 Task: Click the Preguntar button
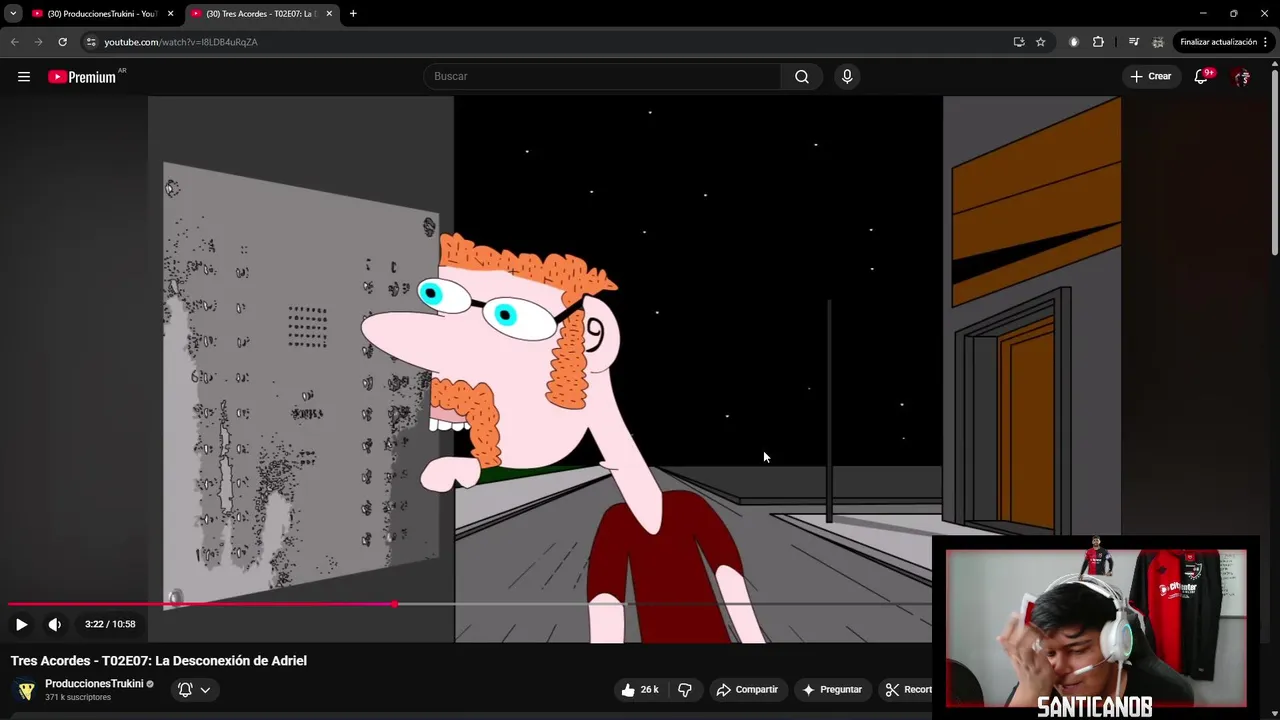pyautogui.click(x=832, y=689)
